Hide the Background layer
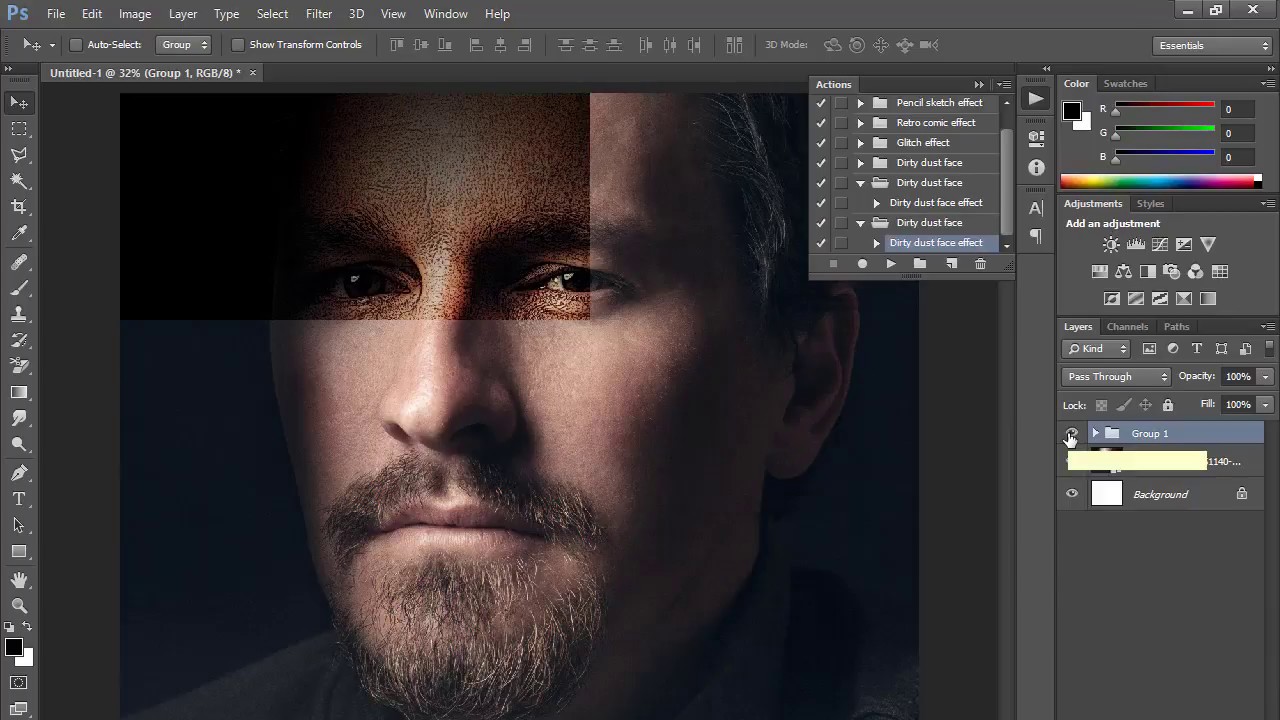 pyautogui.click(x=1072, y=494)
